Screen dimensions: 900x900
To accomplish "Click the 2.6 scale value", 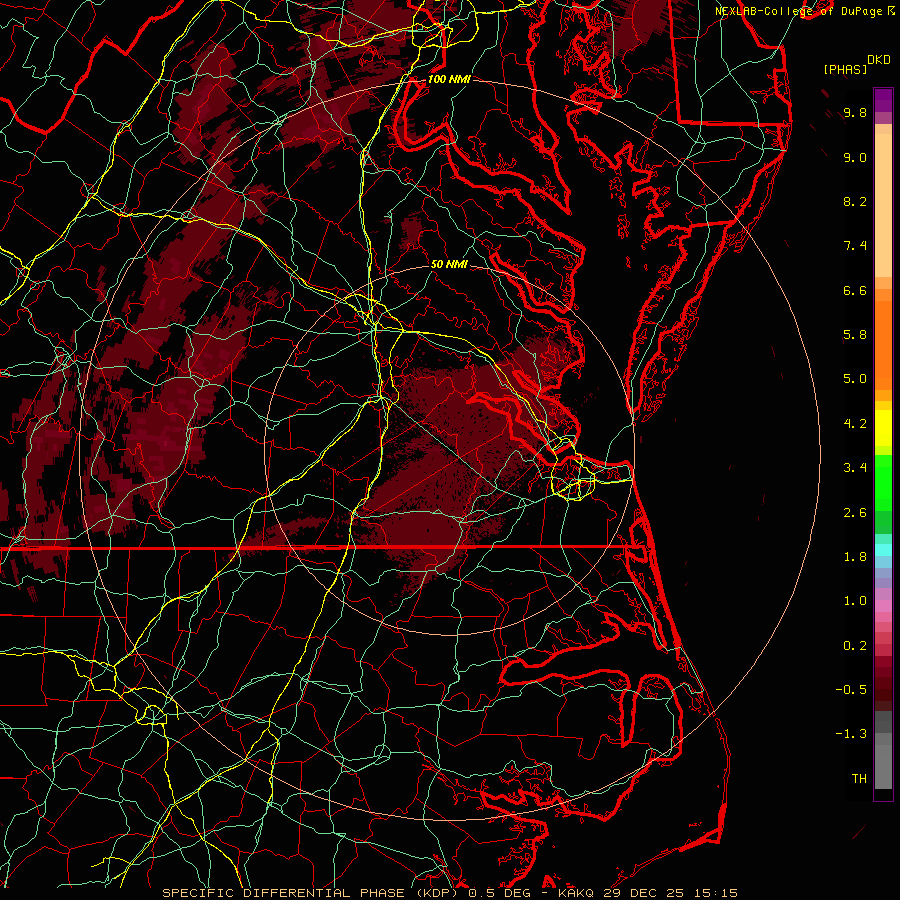I will click(855, 513).
